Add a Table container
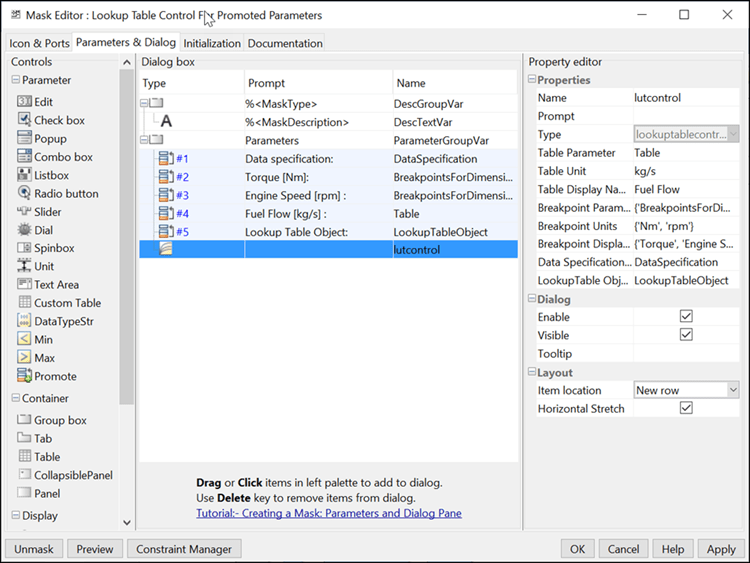The image size is (750, 563). coord(39,457)
